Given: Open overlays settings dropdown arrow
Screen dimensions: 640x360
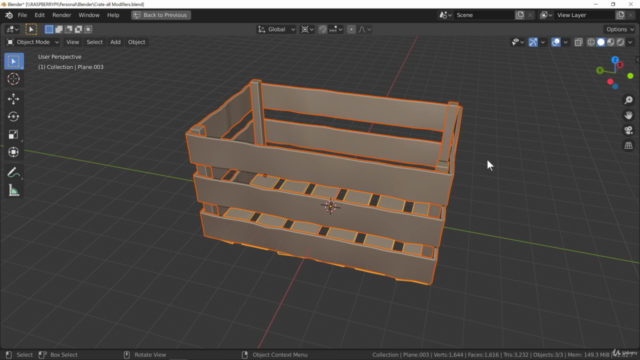Looking at the screenshot, I should [x=566, y=42].
